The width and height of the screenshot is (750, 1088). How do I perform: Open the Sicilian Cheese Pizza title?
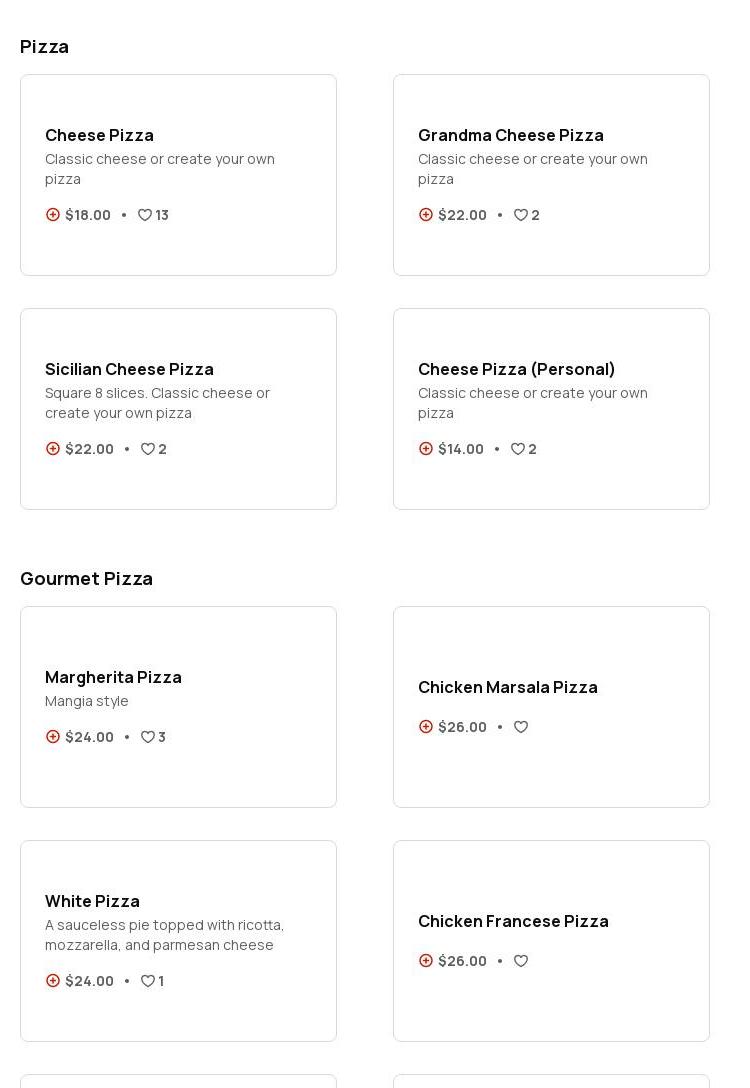(x=129, y=369)
